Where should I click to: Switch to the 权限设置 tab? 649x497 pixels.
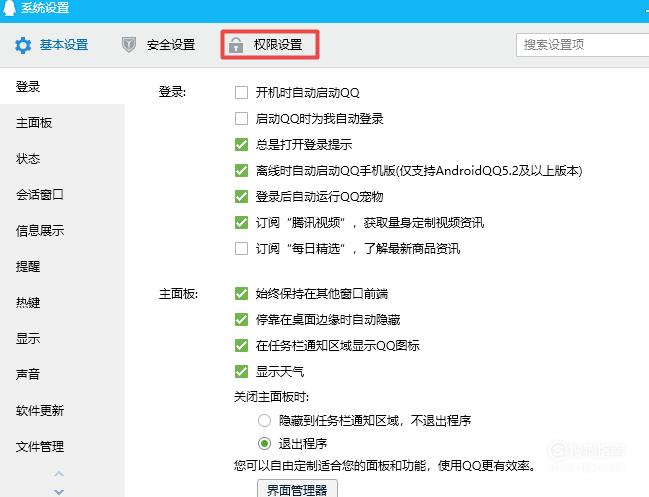[270, 45]
